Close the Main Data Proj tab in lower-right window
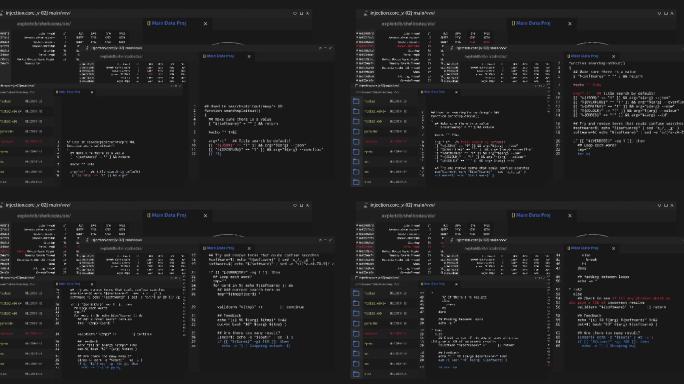This screenshot has height=384, width=684. 570,216
